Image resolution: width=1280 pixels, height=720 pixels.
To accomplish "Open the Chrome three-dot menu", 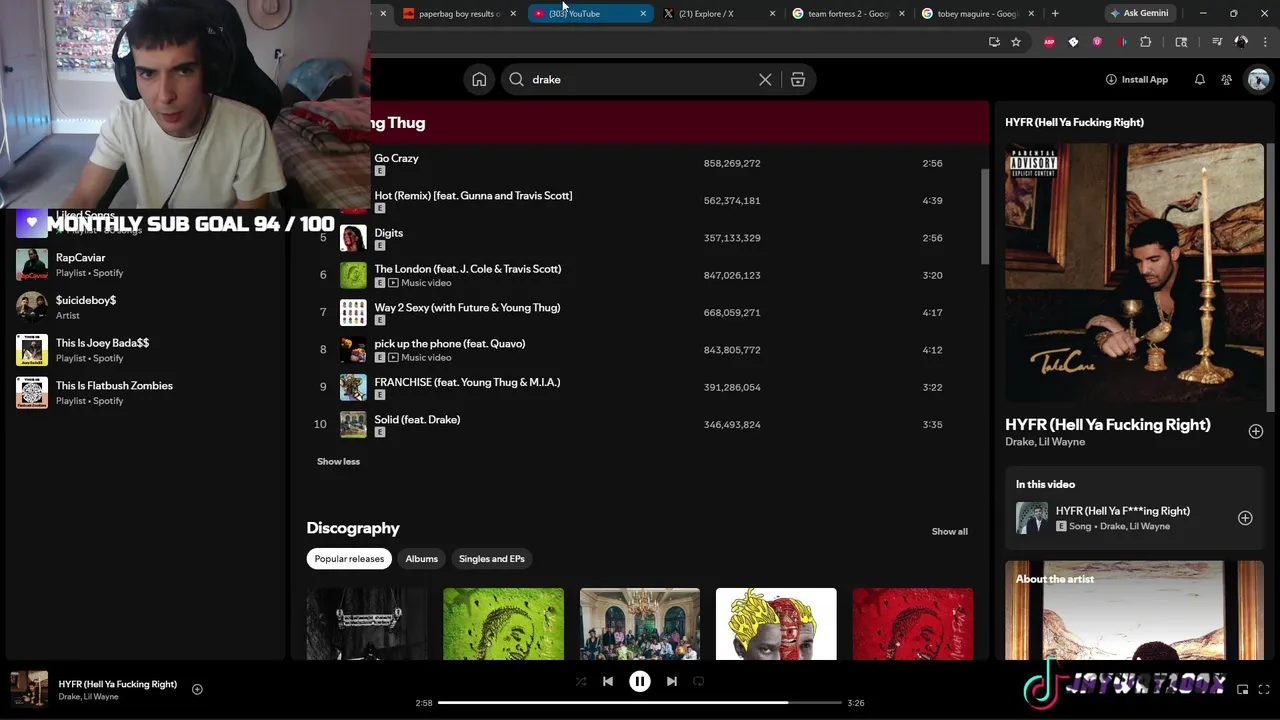I will (1264, 42).
